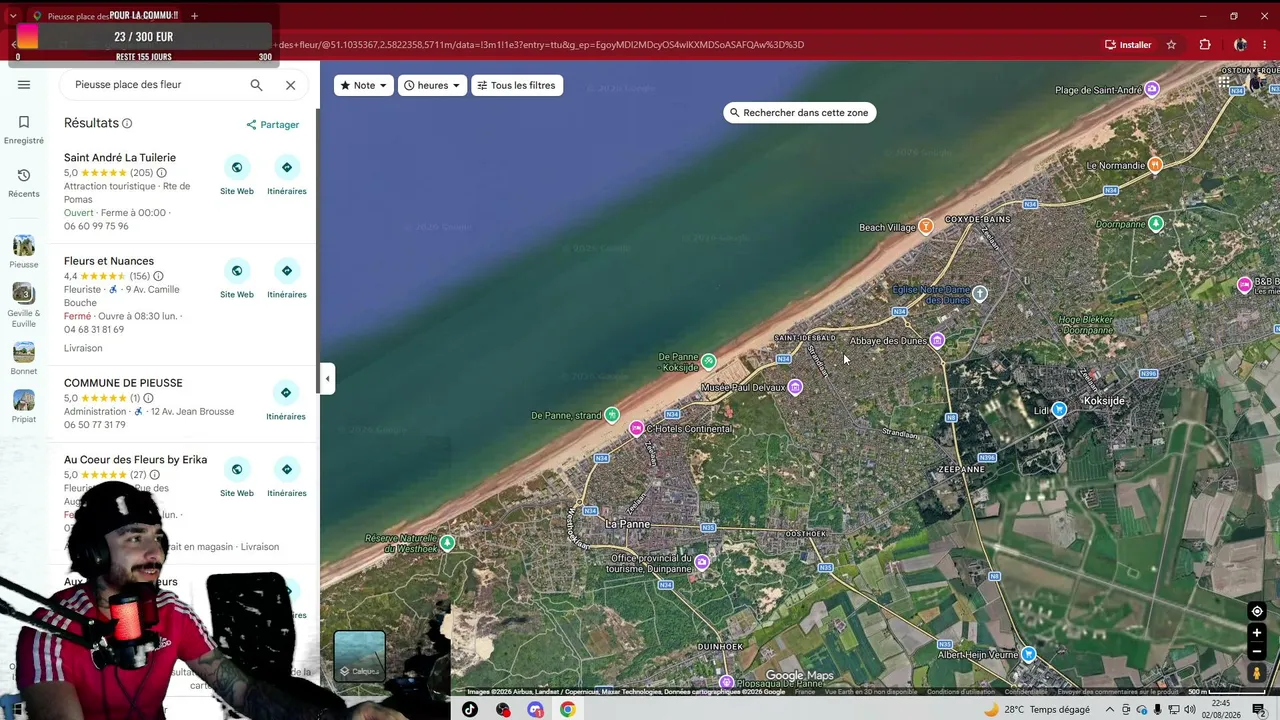
Task: Open Site Web for Saint André La Tuilerie
Action: pyautogui.click(x=237, y=175)
